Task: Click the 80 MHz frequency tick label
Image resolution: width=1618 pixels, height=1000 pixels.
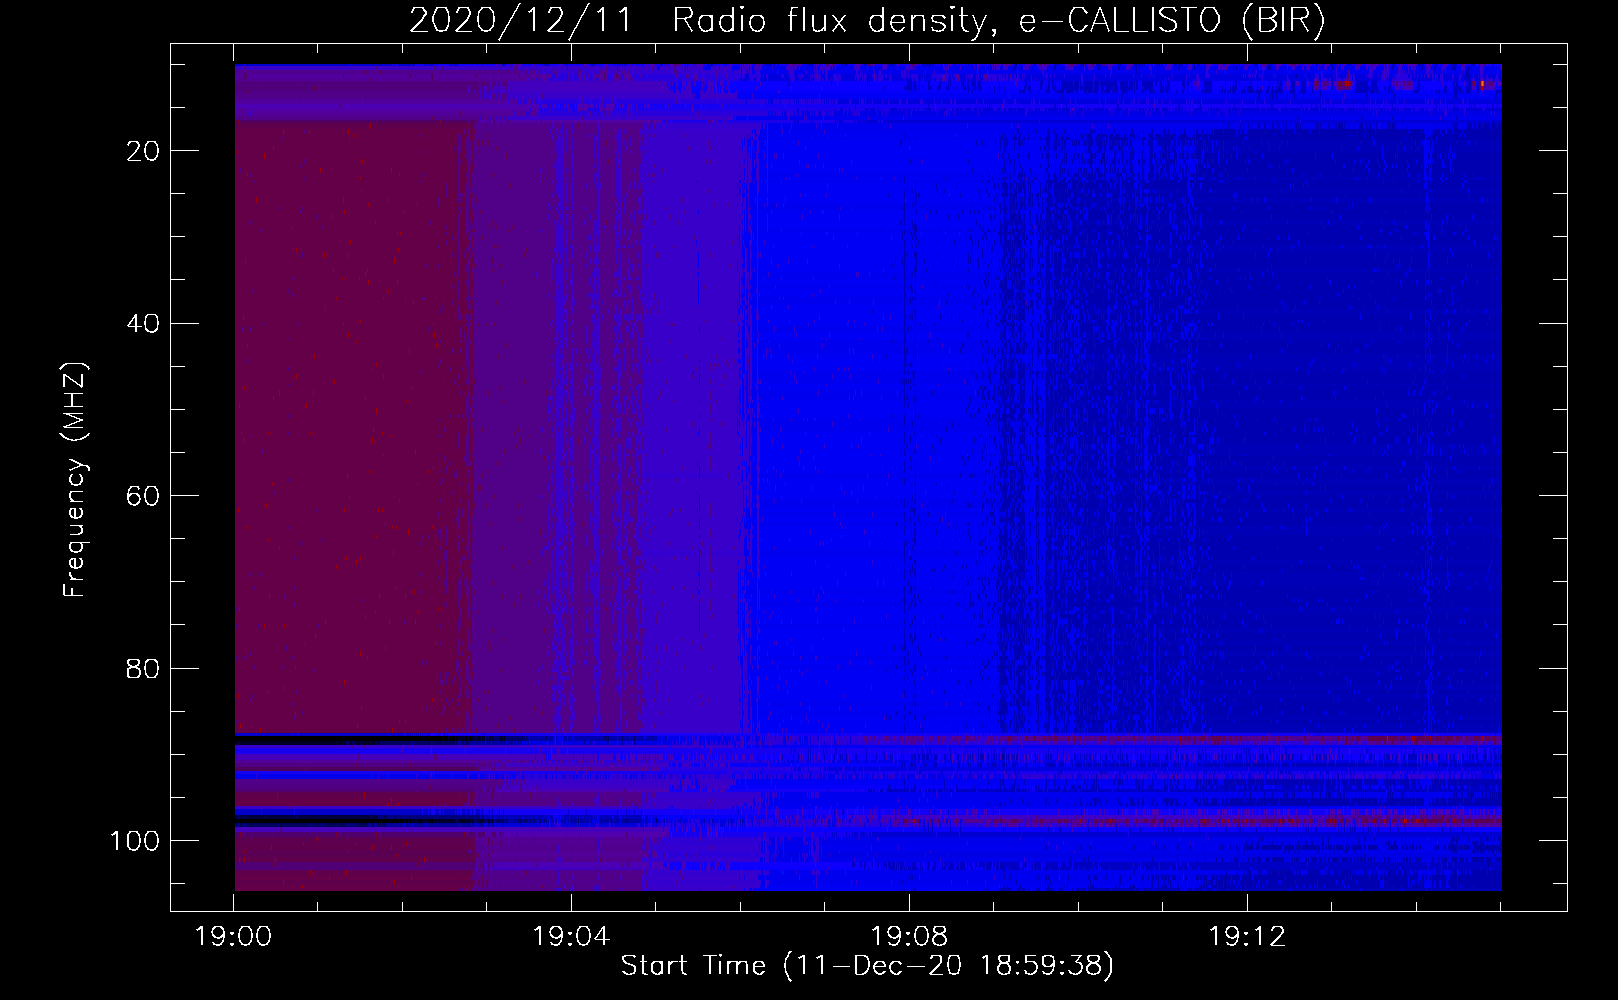Action: click(144, 668)
